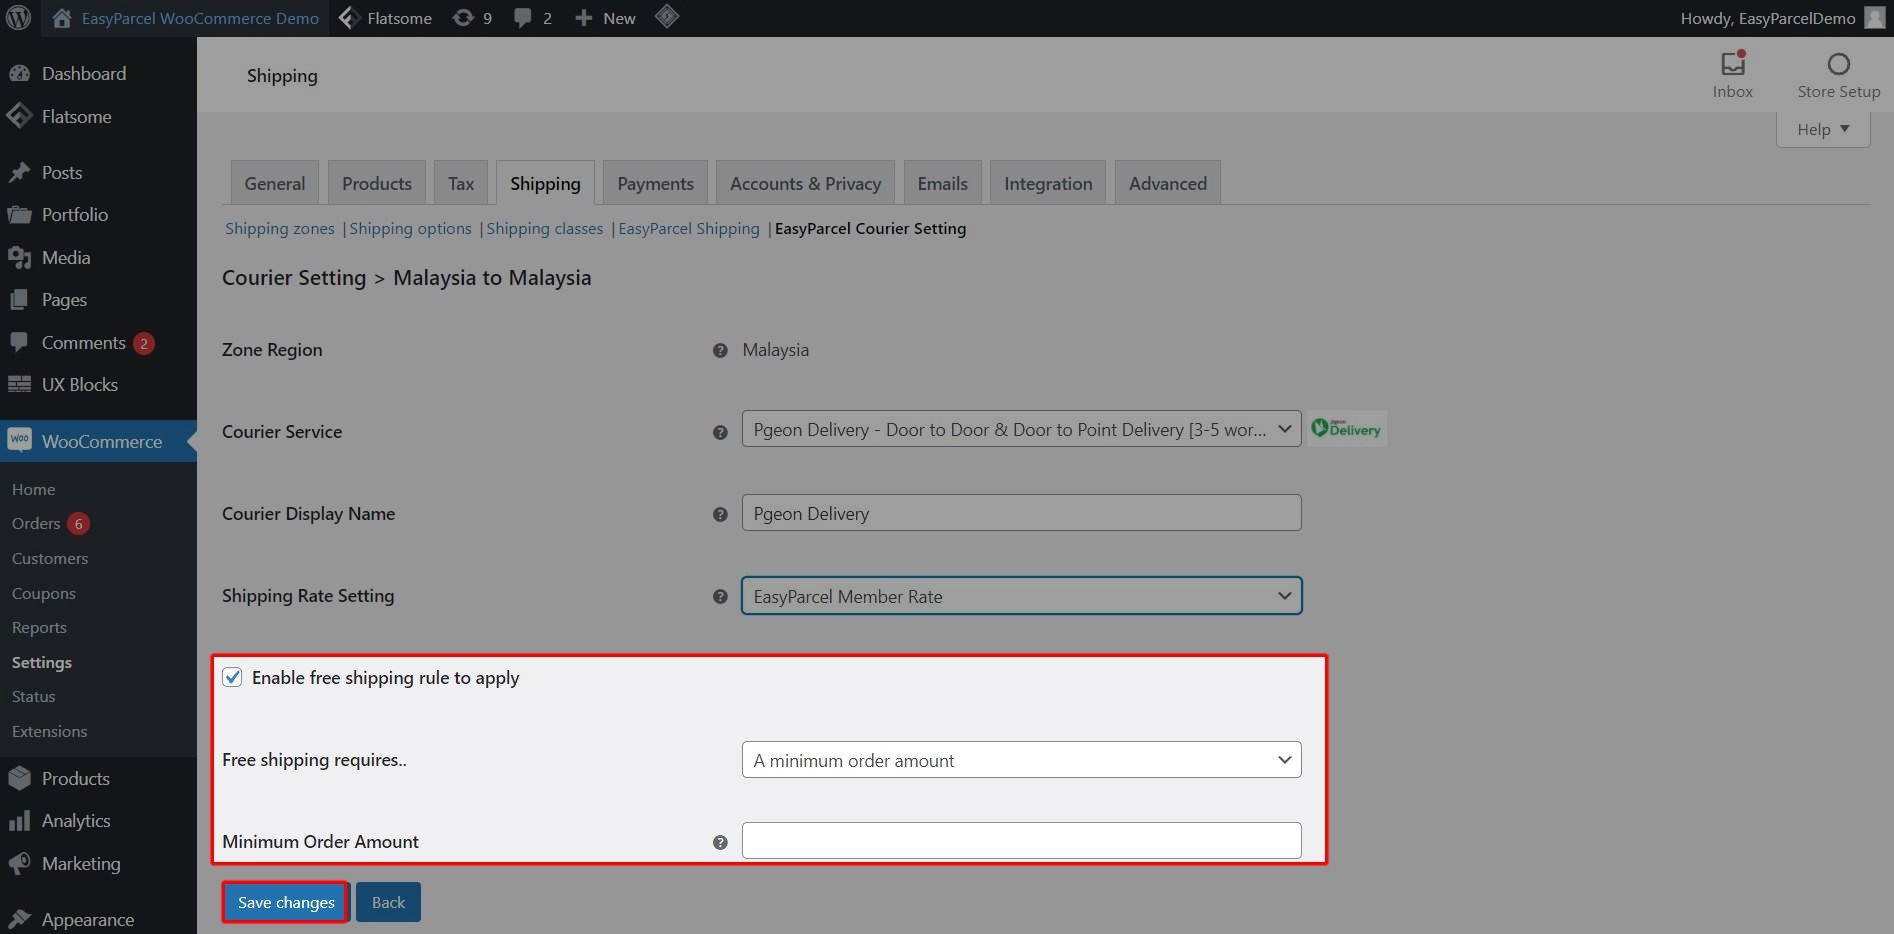The image size is (1894, 934).
Task: Click help icon next to Minimum Order Amount
Action: pos(720,842)
